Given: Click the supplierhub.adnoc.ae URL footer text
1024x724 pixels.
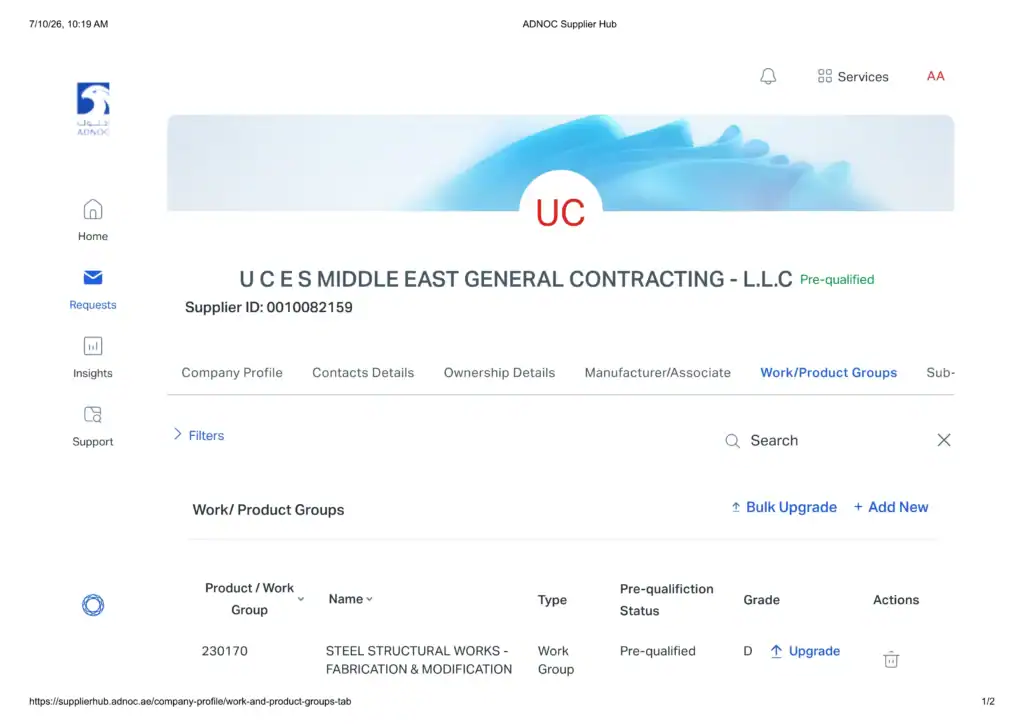Looking at the screenshot, I should tap(190, 701).
